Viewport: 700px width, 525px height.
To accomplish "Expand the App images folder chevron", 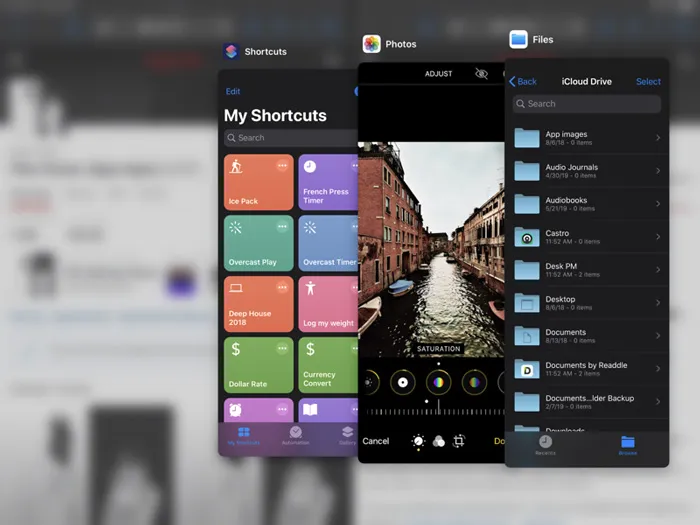I will [657, 138].
